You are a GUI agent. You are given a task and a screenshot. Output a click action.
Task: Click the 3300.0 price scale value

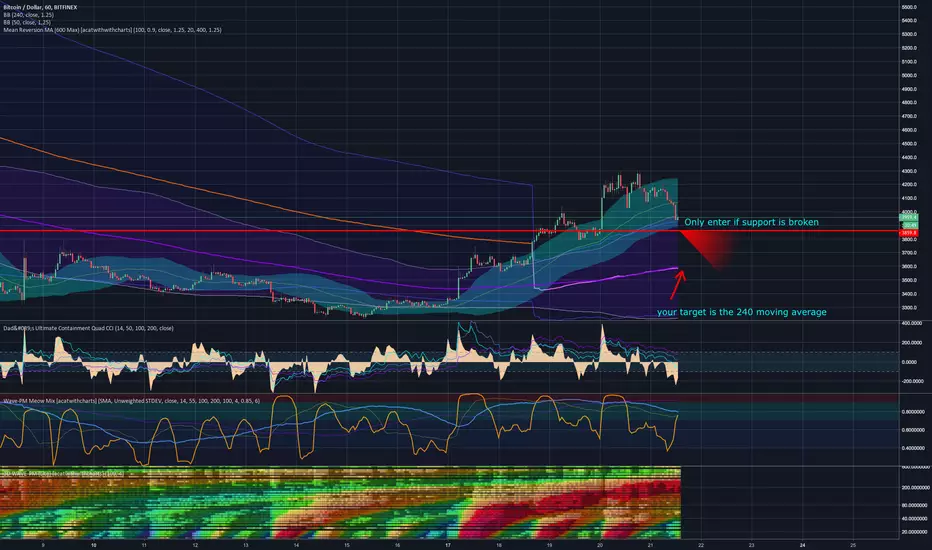(x=909, y=308)
